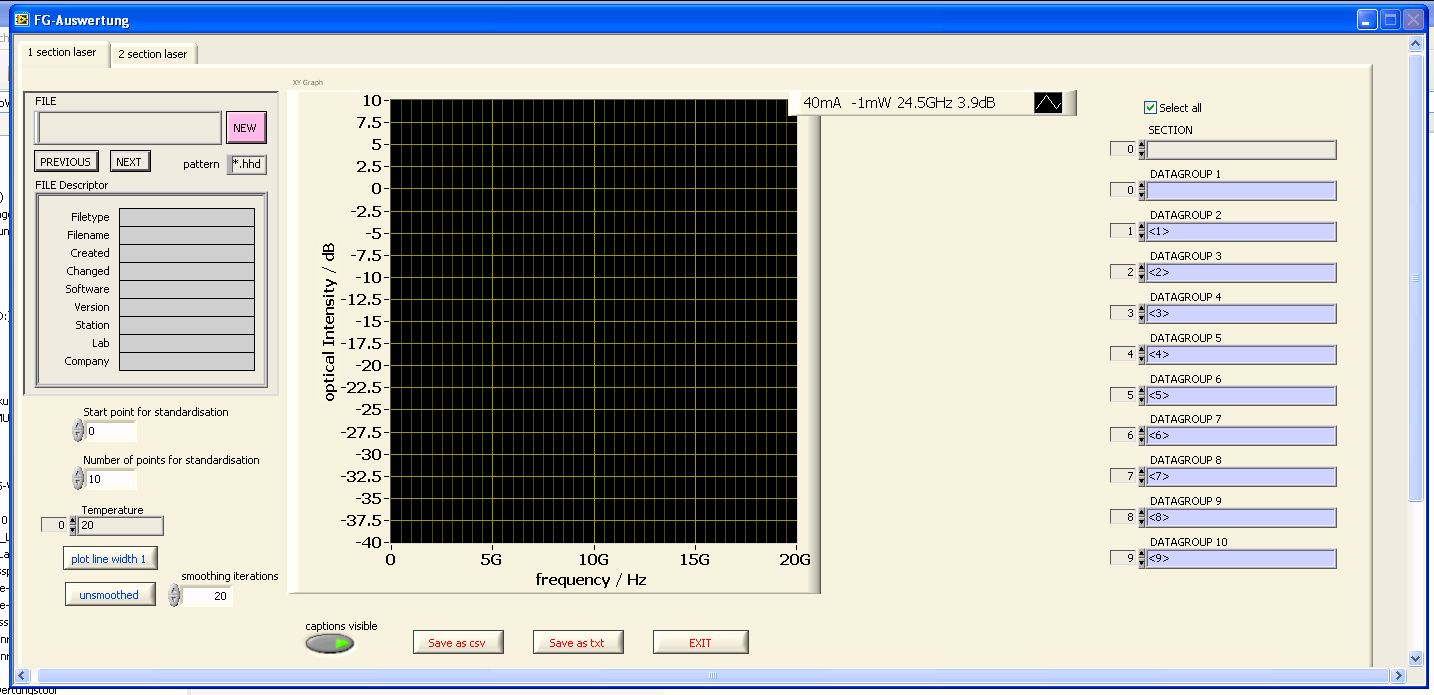The image size is (1434, 695).
Task: Click the Temperature value field showing 20
Action: coord(121,525)
